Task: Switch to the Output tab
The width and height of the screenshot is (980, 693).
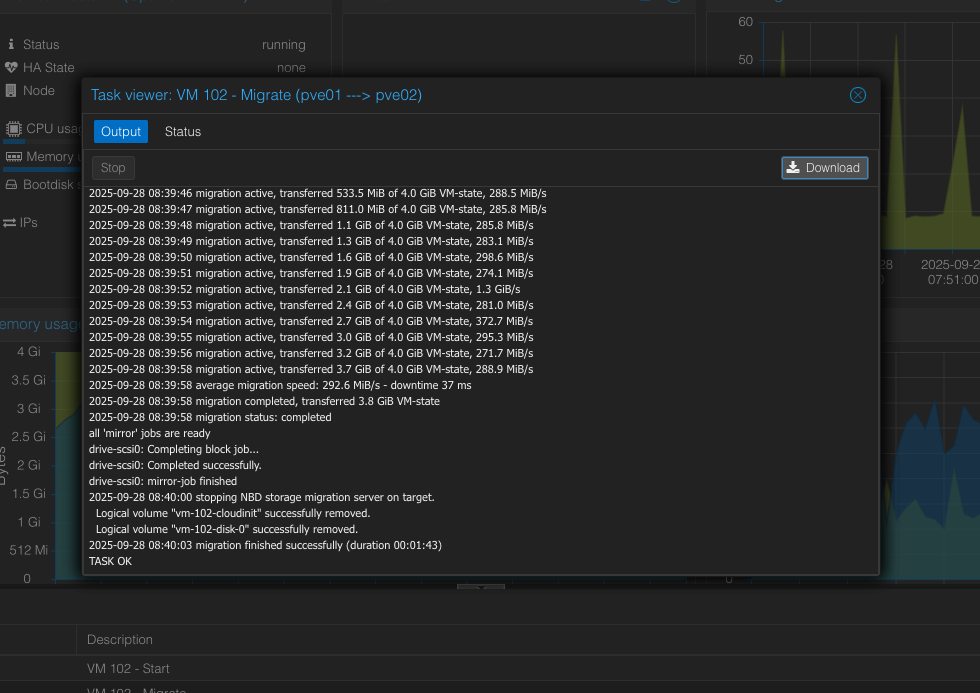Action: (121, 132)
